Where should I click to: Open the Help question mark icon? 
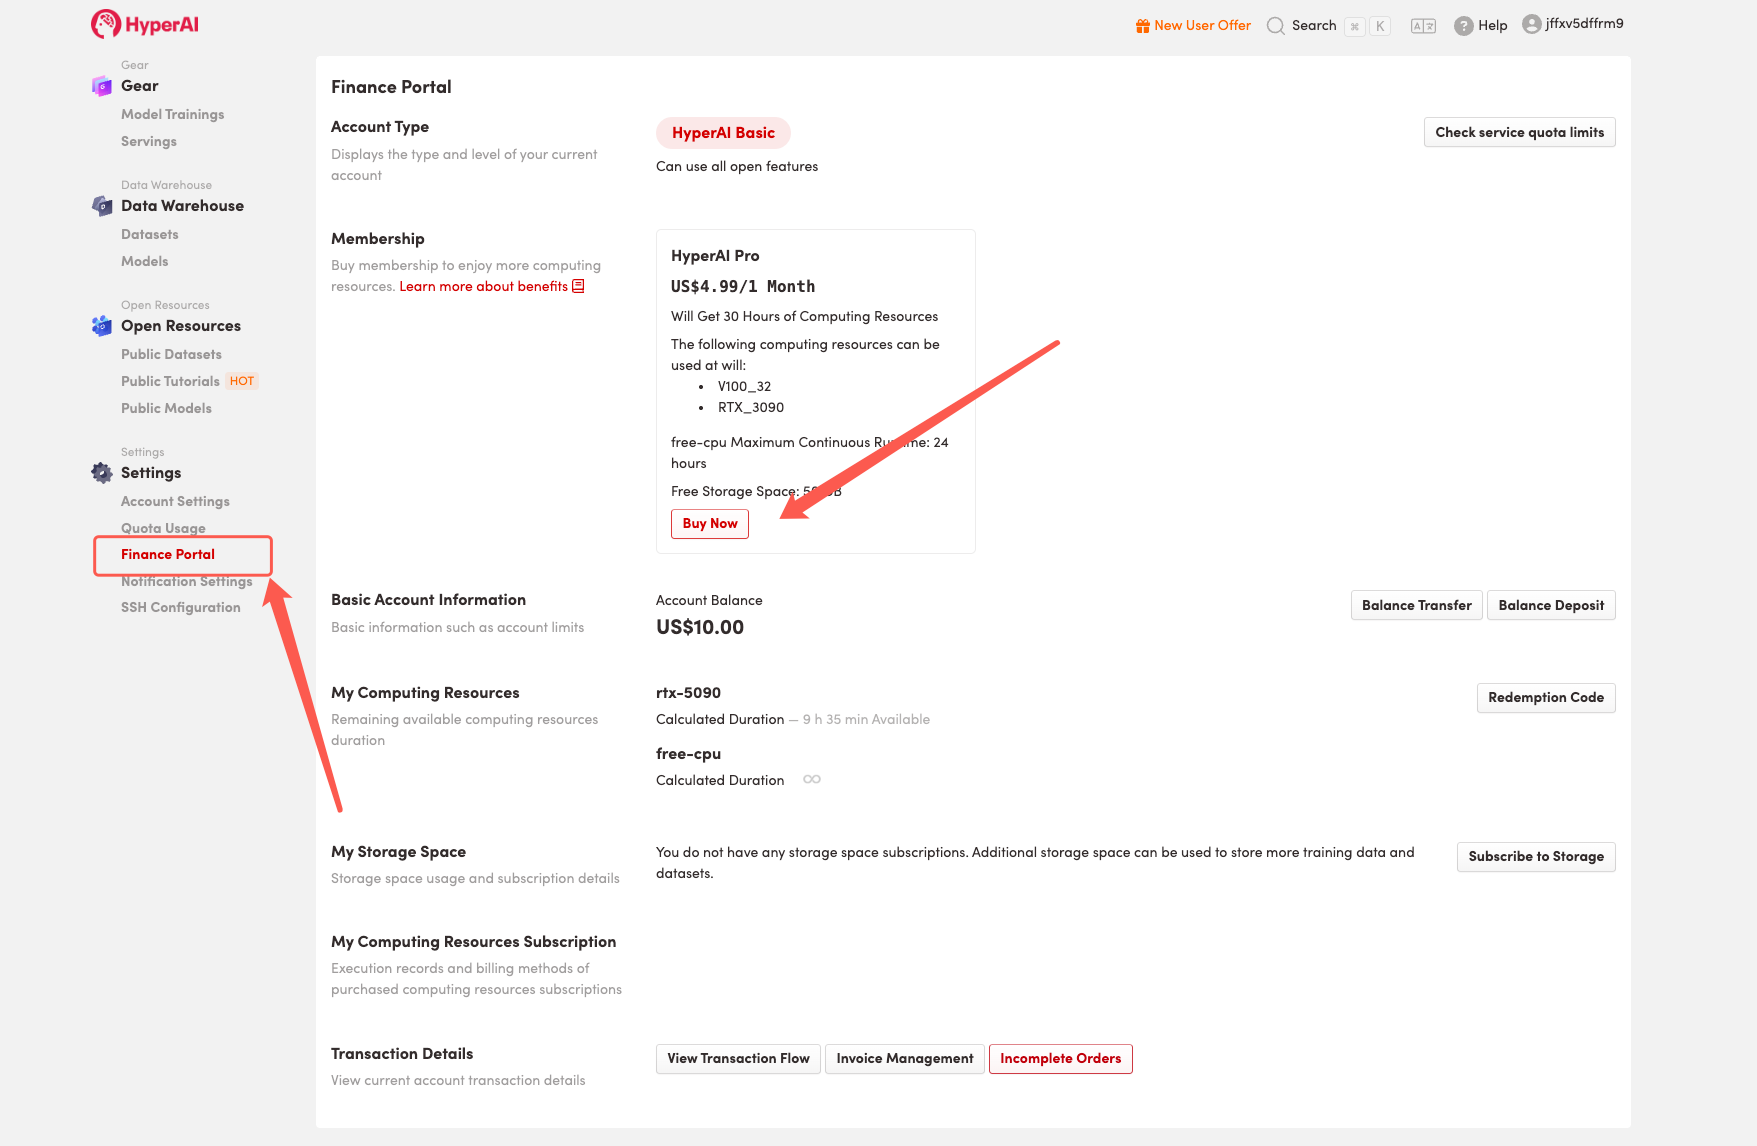coord(1463,26)
